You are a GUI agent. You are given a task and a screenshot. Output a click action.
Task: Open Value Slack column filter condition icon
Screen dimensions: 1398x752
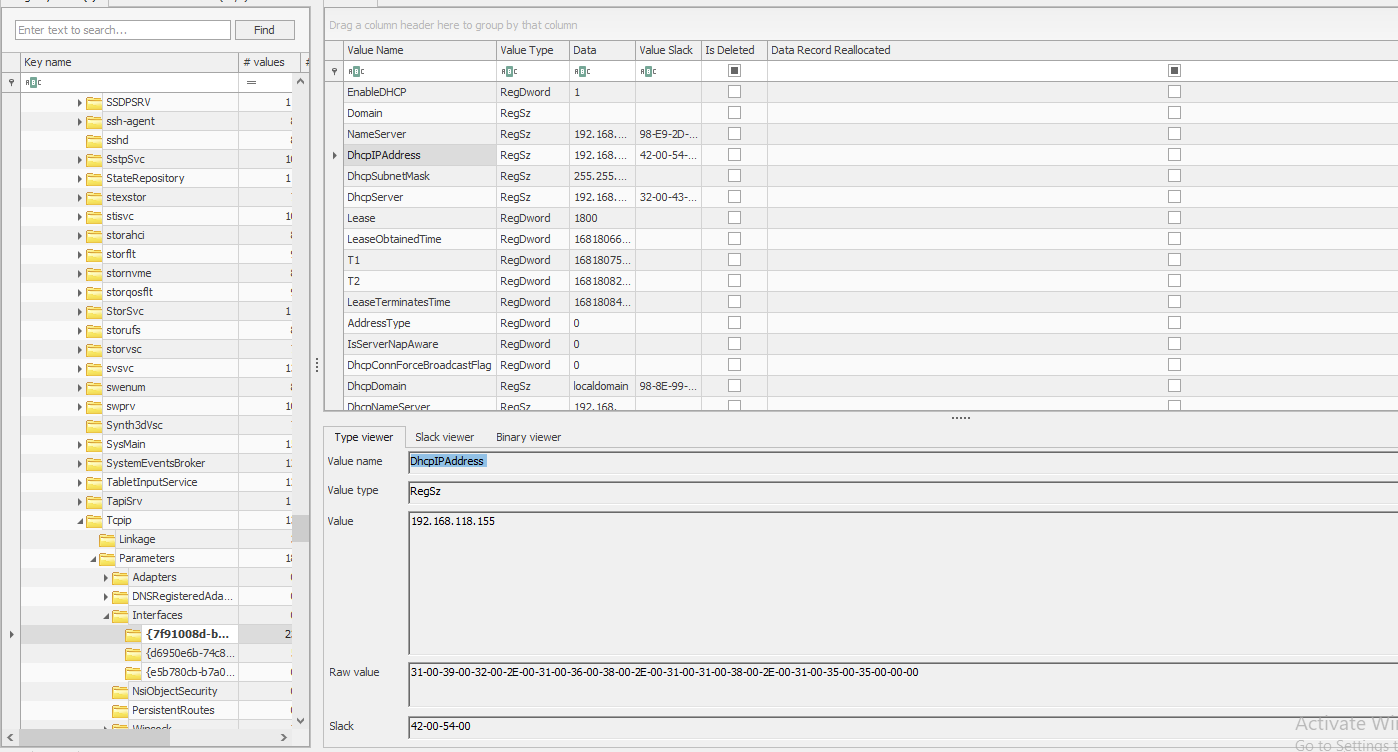[648, 71]
